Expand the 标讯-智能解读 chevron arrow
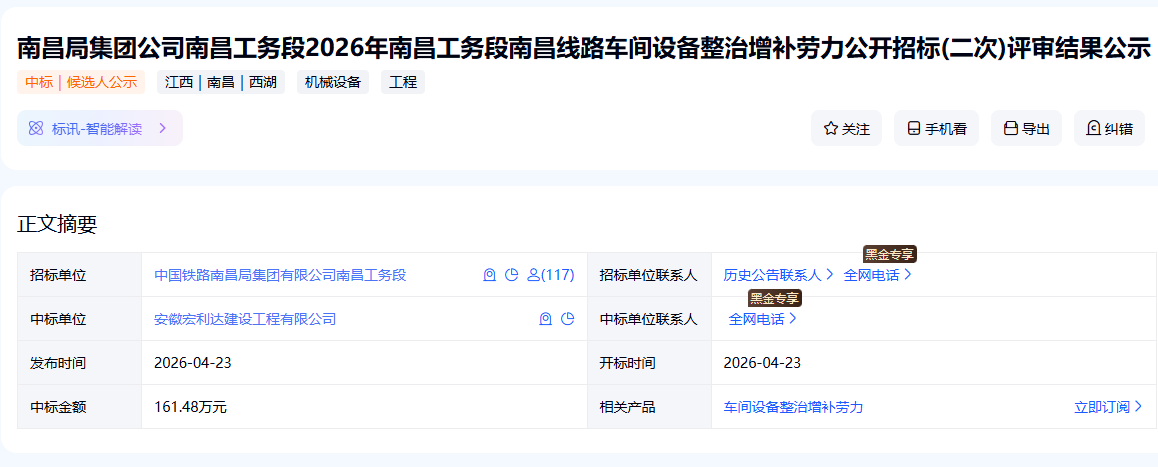The width and height of the screenshot is (1158, 467). (162, 129)
